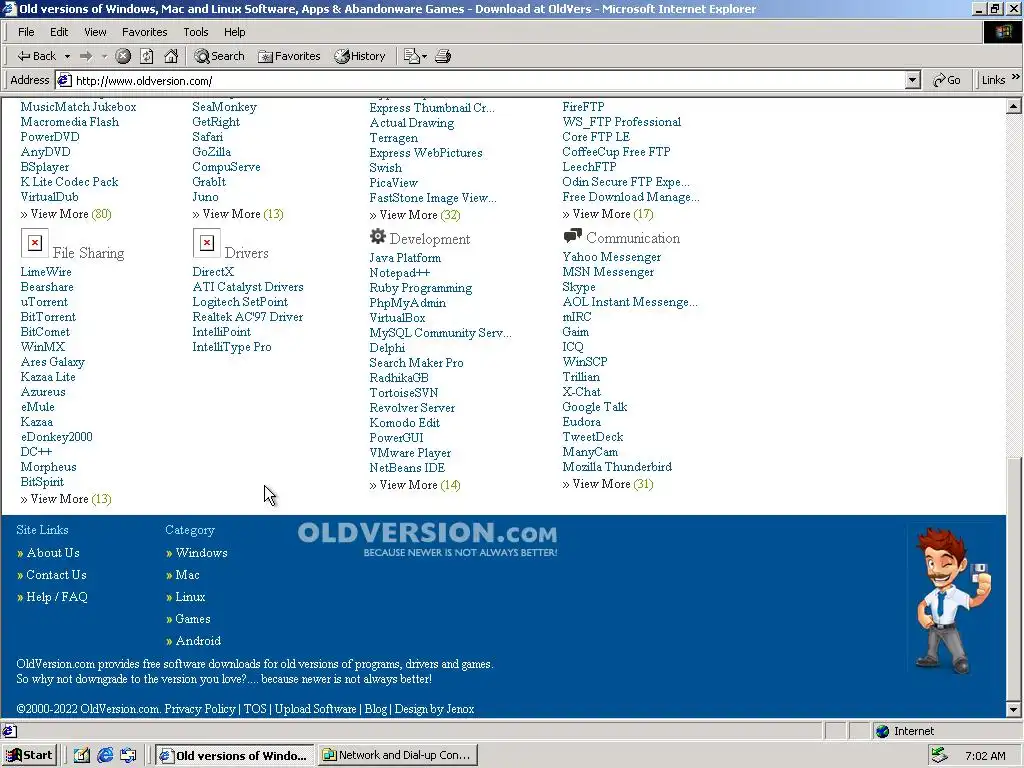This screenshot has height=768, width=1024.
Task: Open the Mail button dropdown arrow
Action: 424,56
